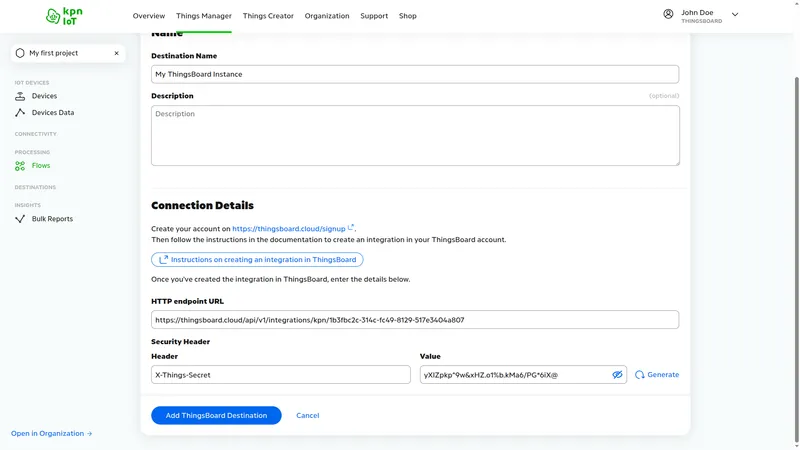Click the external link icon after signup URL
The image size is (800, 450).
[x=351, y=228]
